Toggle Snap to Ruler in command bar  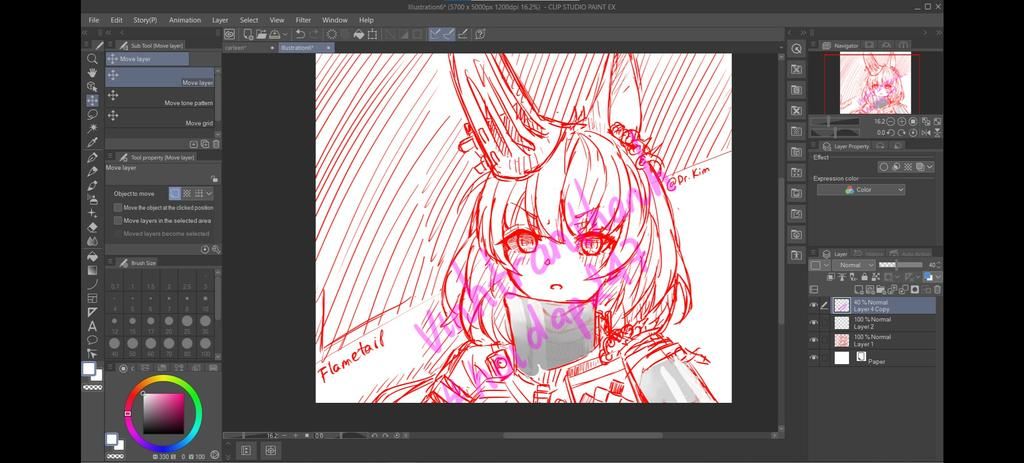click(435, 34)
